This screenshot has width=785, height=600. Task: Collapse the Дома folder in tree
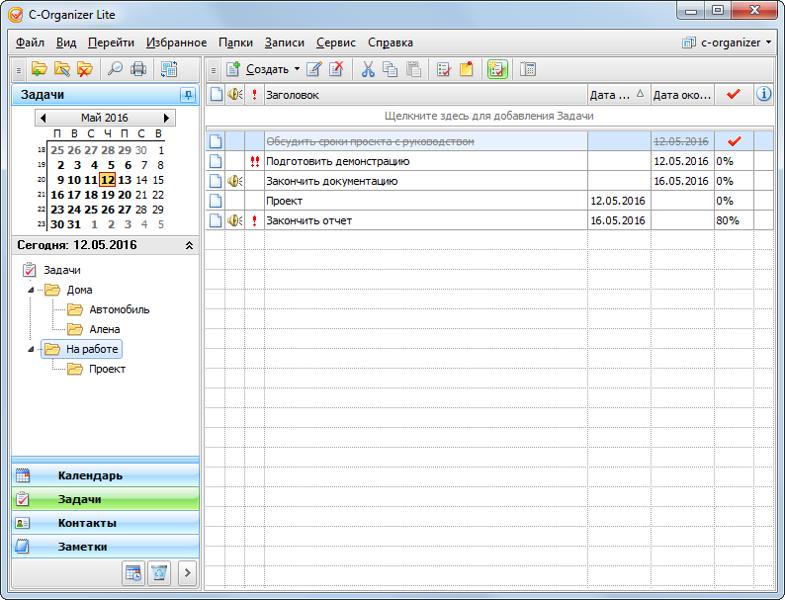[x=31, y=290]
